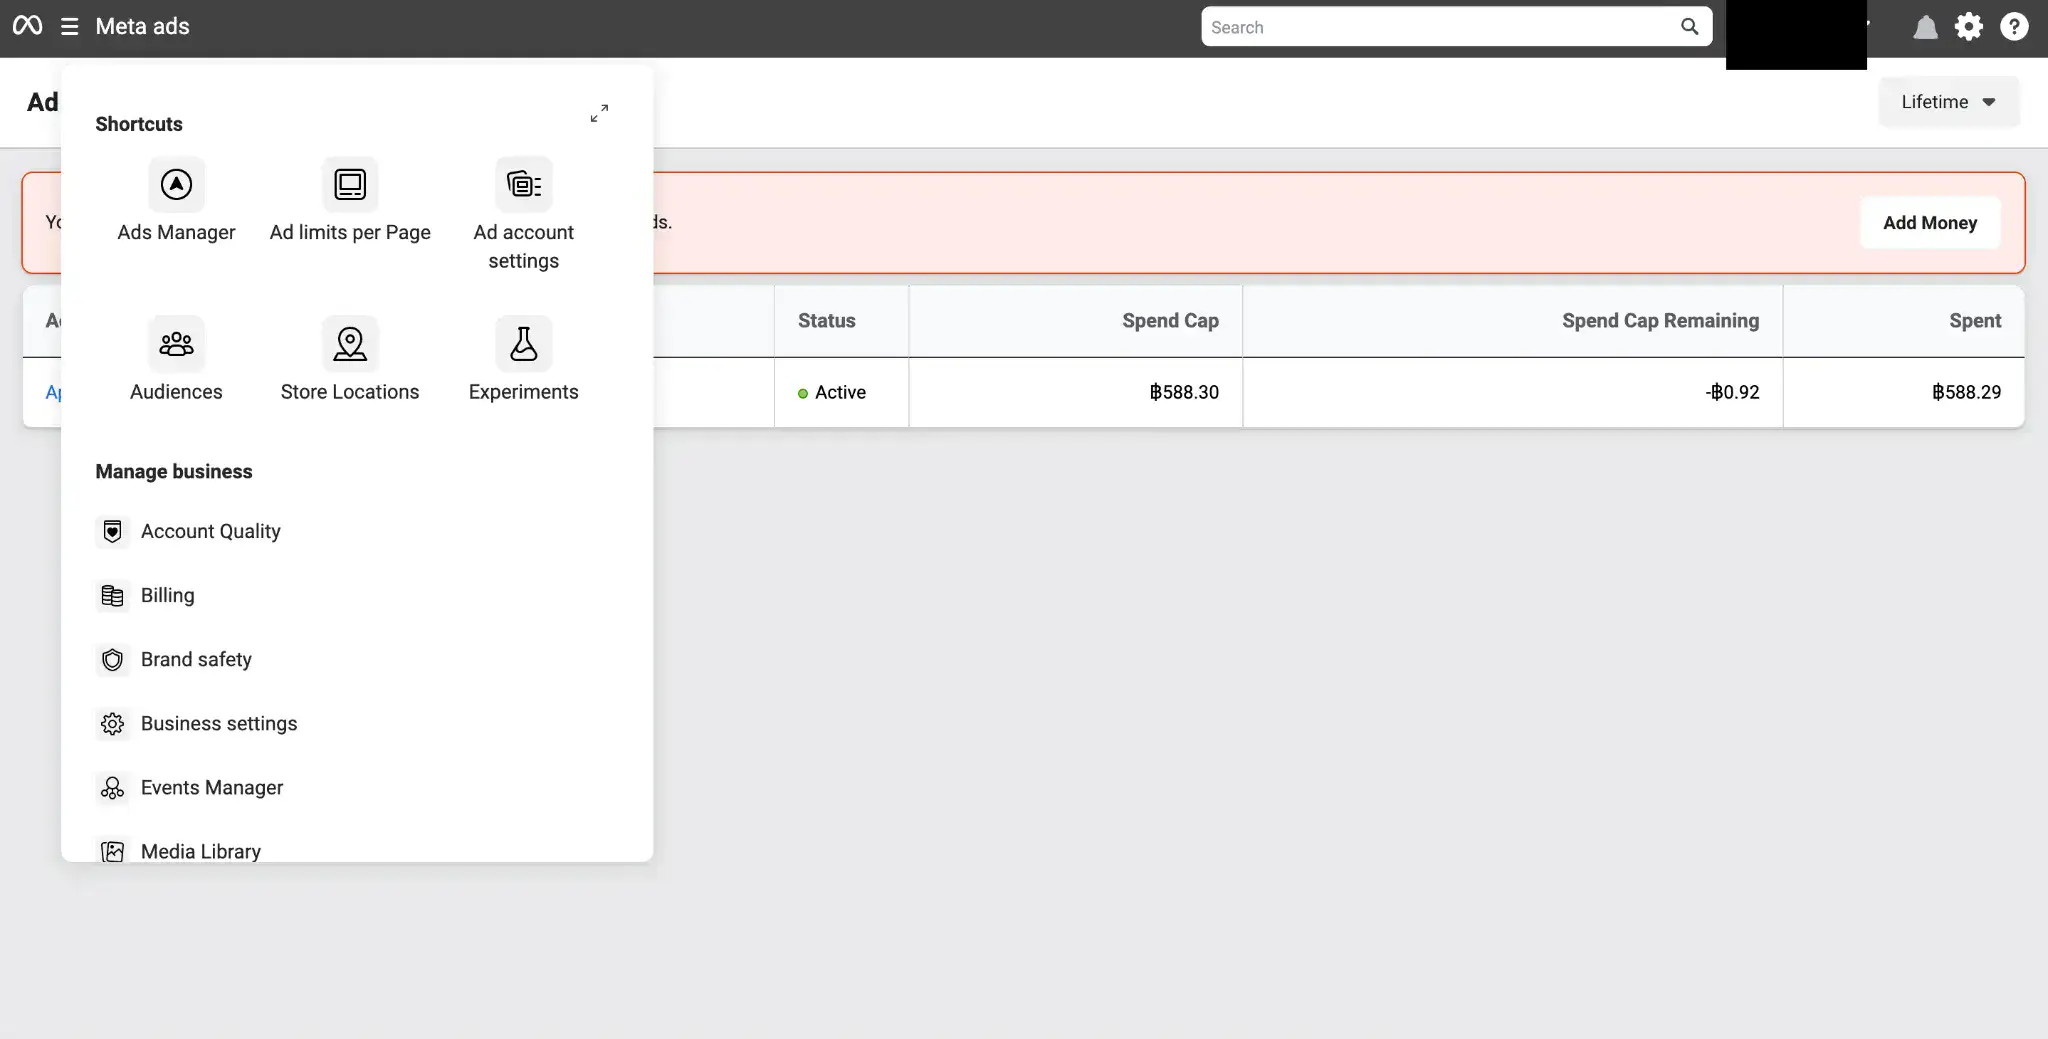The height and width of the screenshot is (1039, 2048).
Task: Open Brand safety menu item
Action: point(196,659)
